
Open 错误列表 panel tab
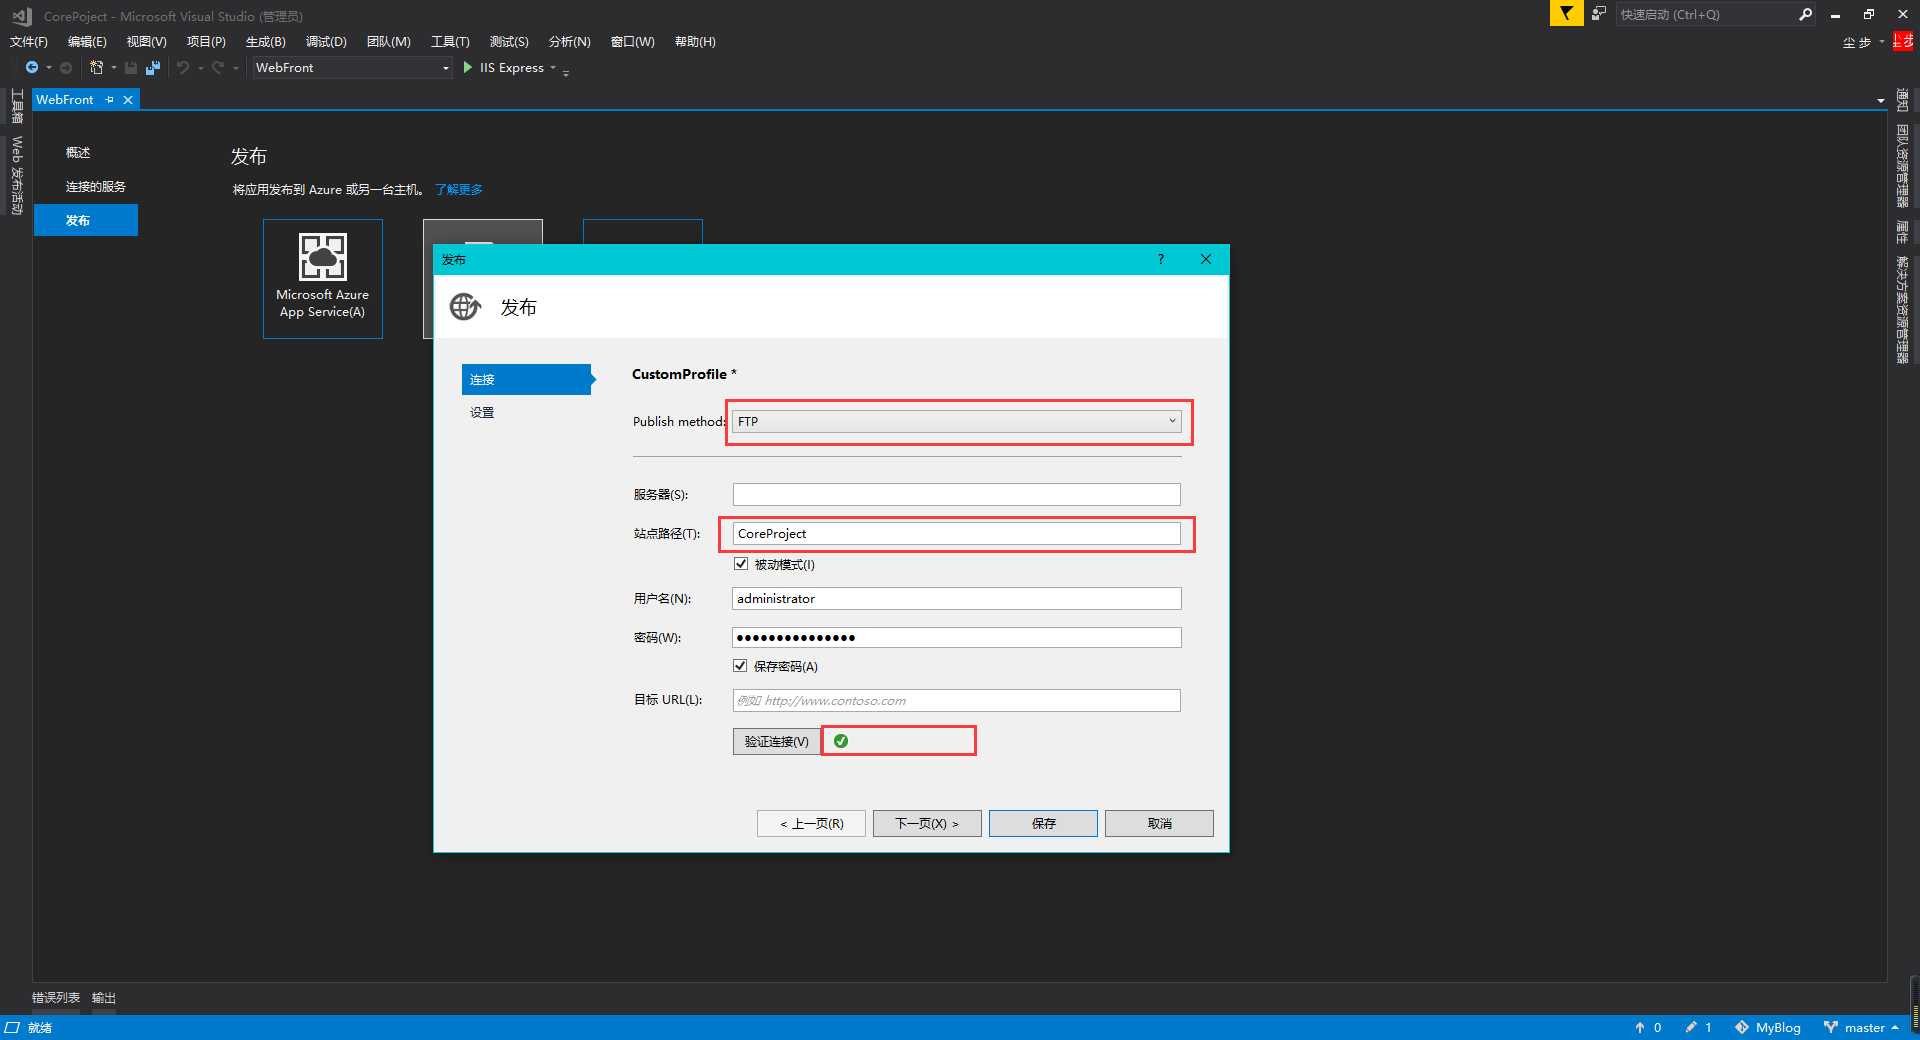(56, 998)
